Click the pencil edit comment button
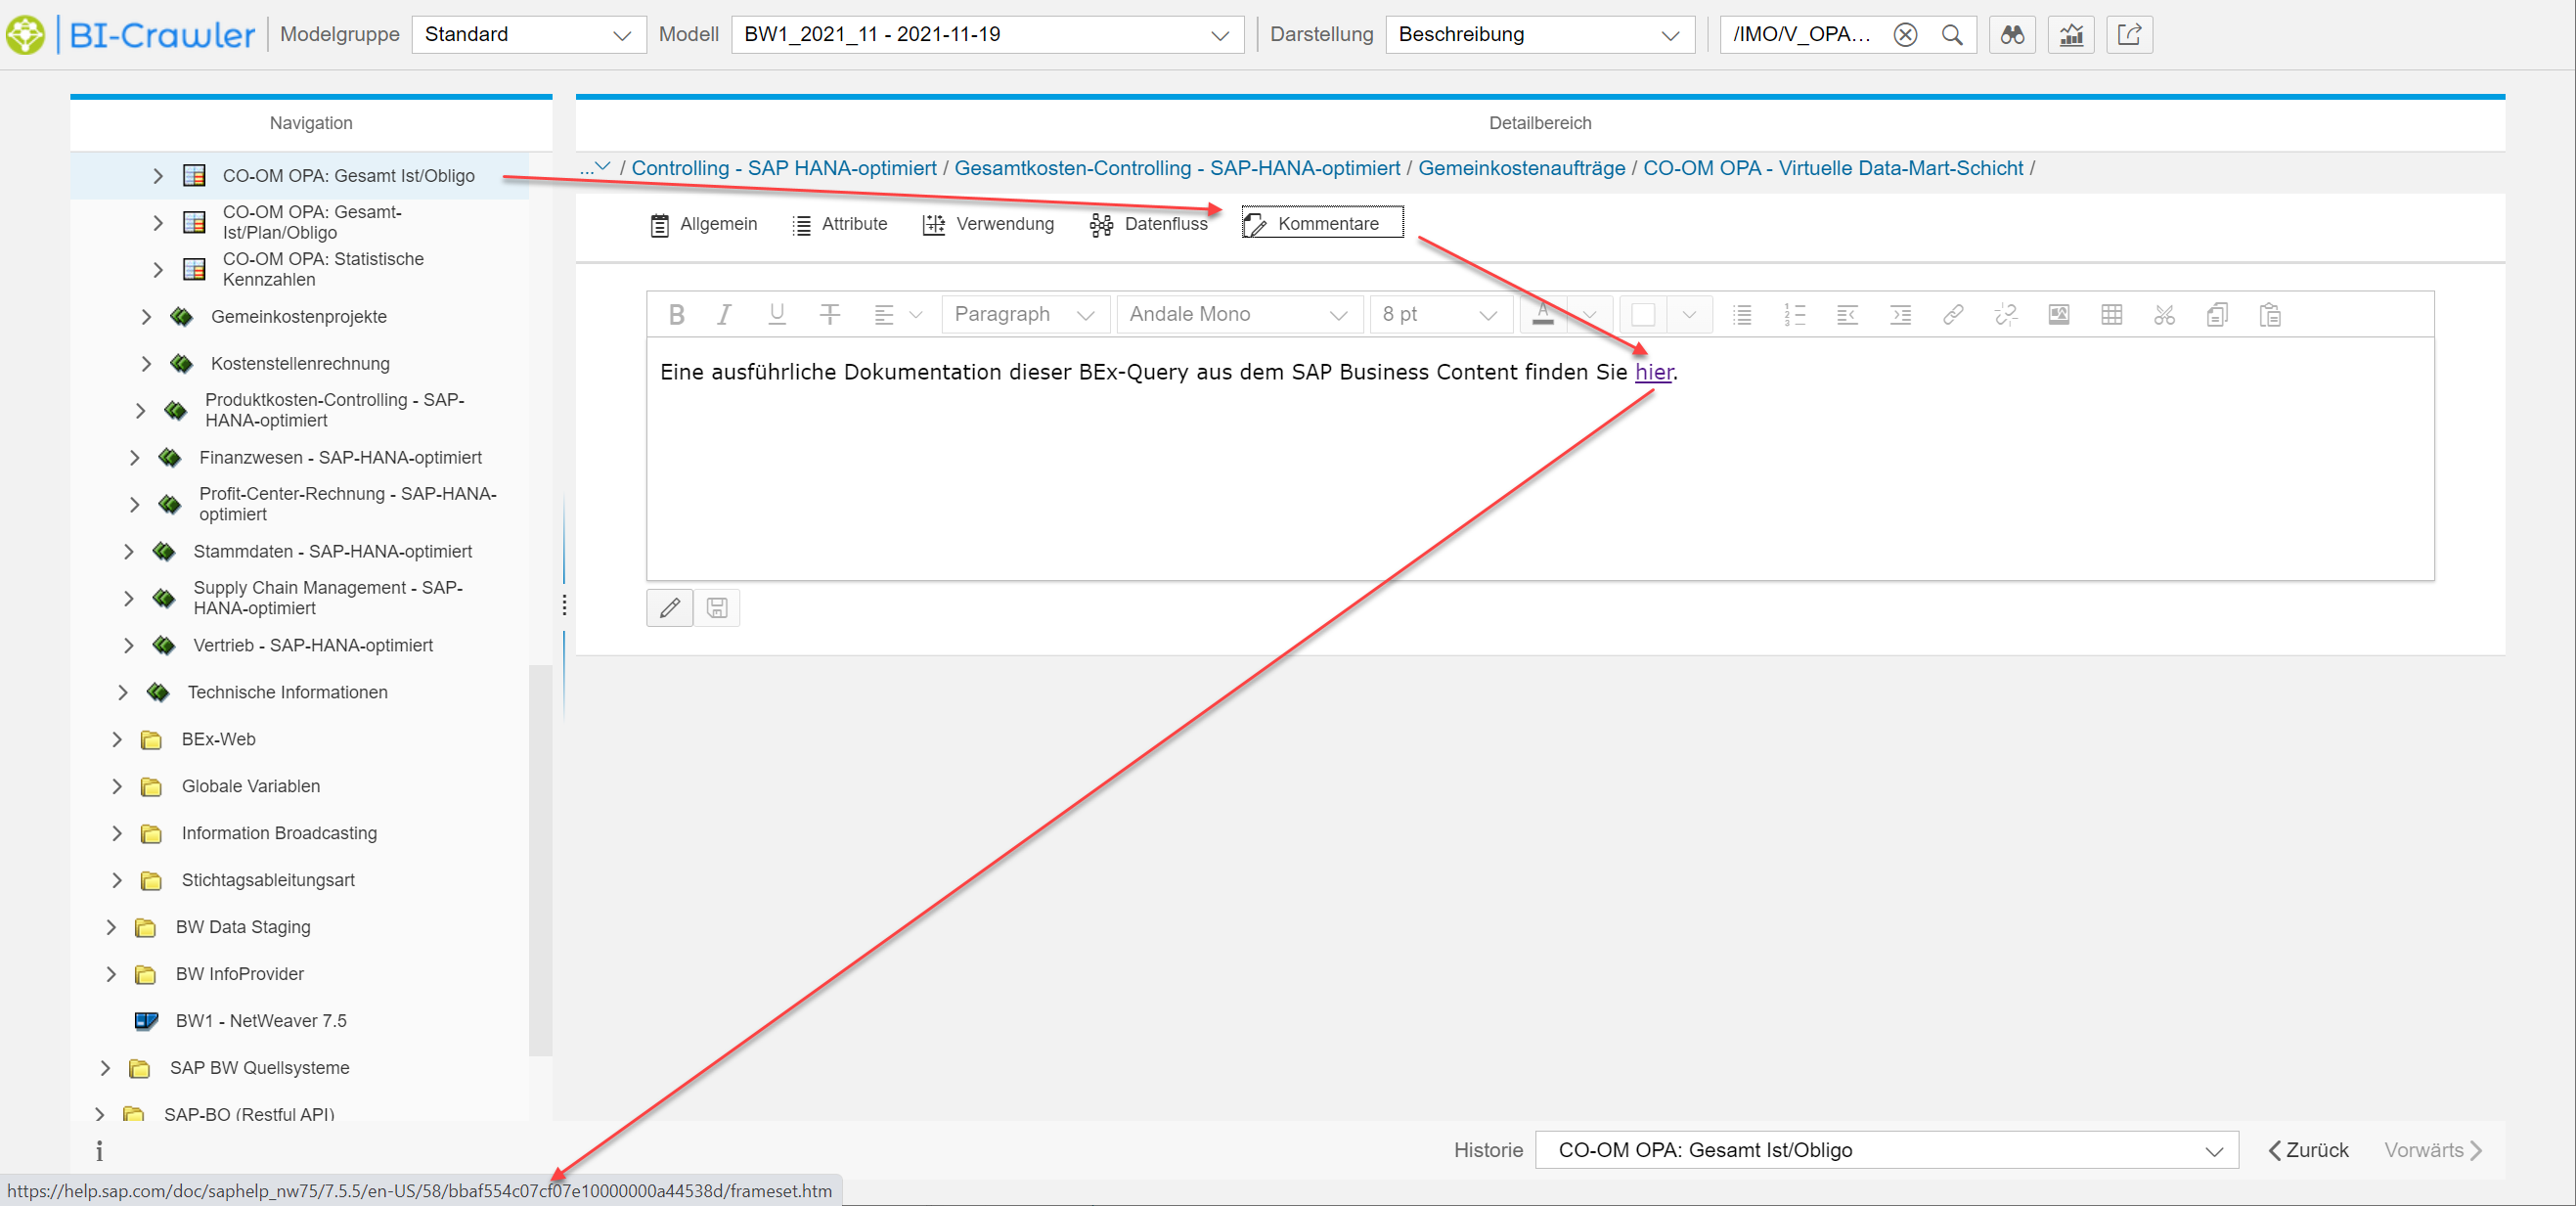Screen dimensions: 2576x1206 pos(669,607)
